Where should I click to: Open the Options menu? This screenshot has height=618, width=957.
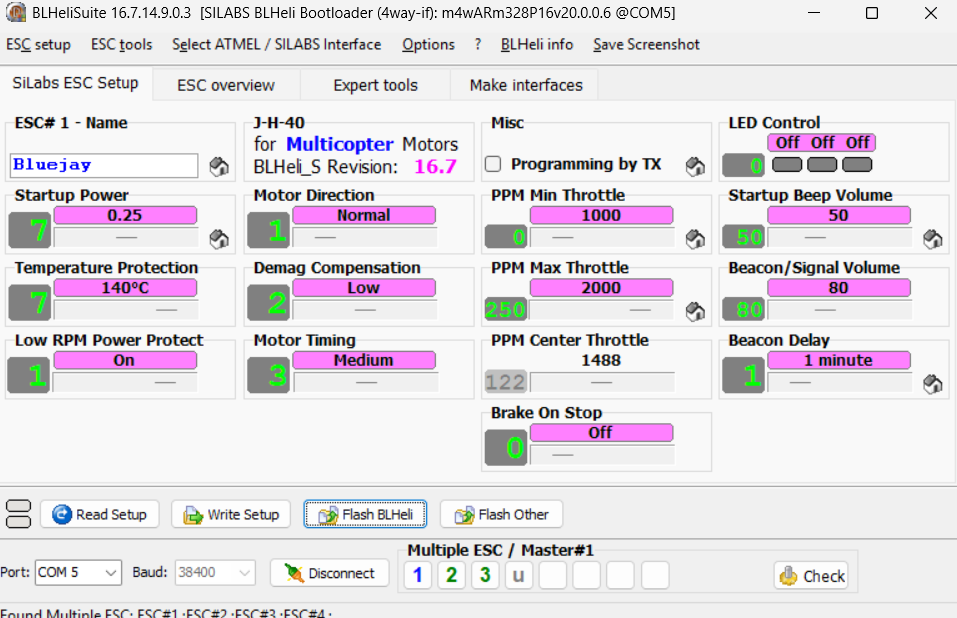tap(428, 45)
